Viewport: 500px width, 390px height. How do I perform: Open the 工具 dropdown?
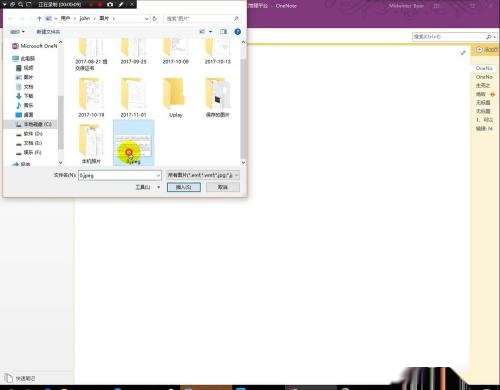(x=148, y=187)
